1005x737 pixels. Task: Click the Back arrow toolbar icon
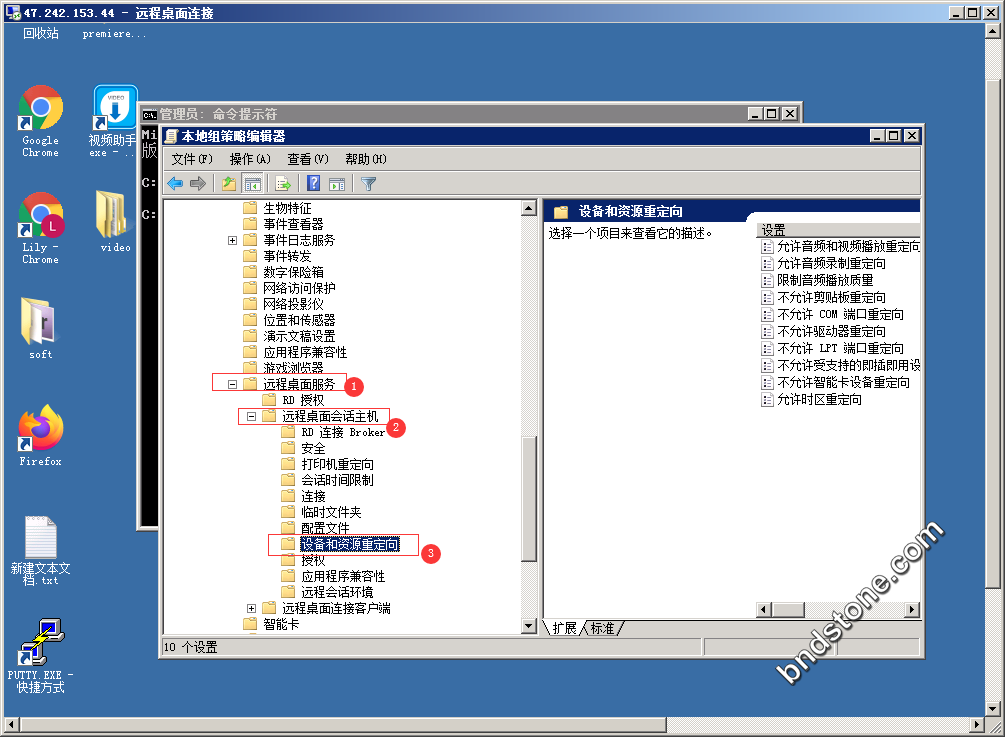(175, 183)
